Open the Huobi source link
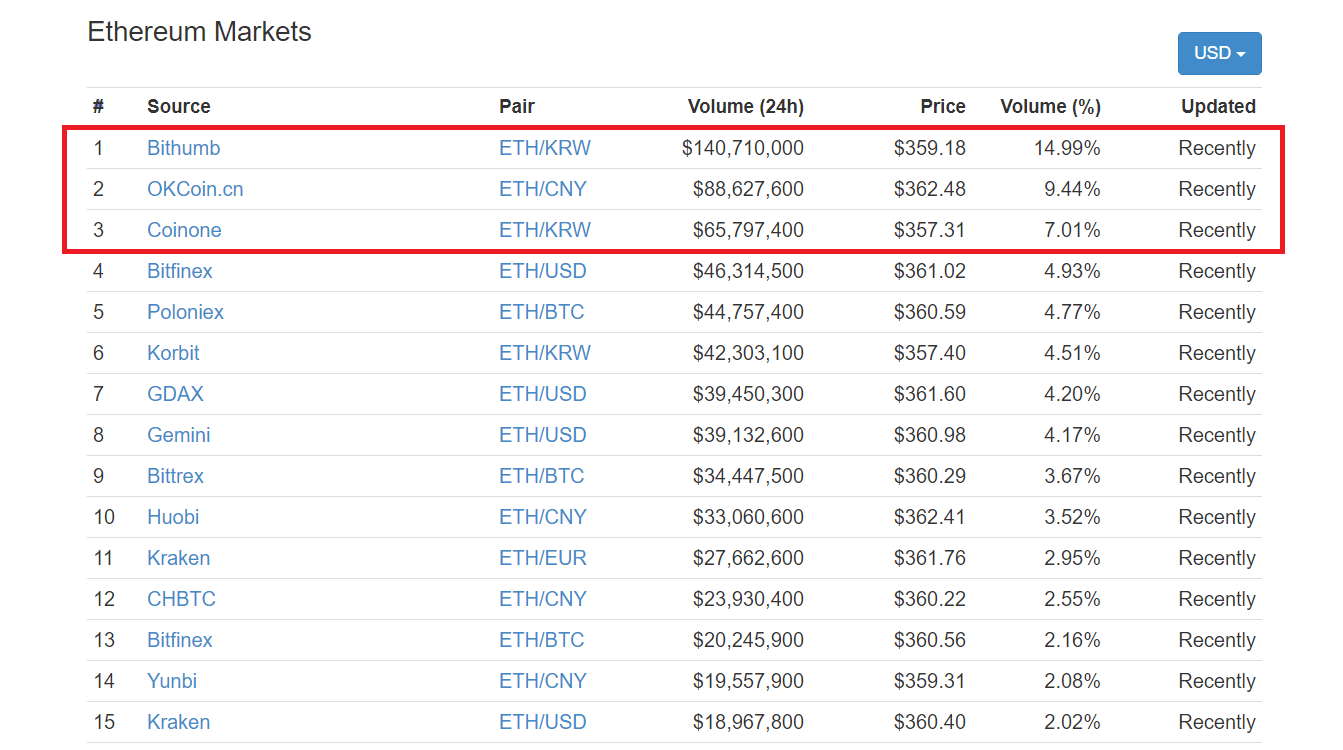1343x750 pixels. (x=173, y=517)
